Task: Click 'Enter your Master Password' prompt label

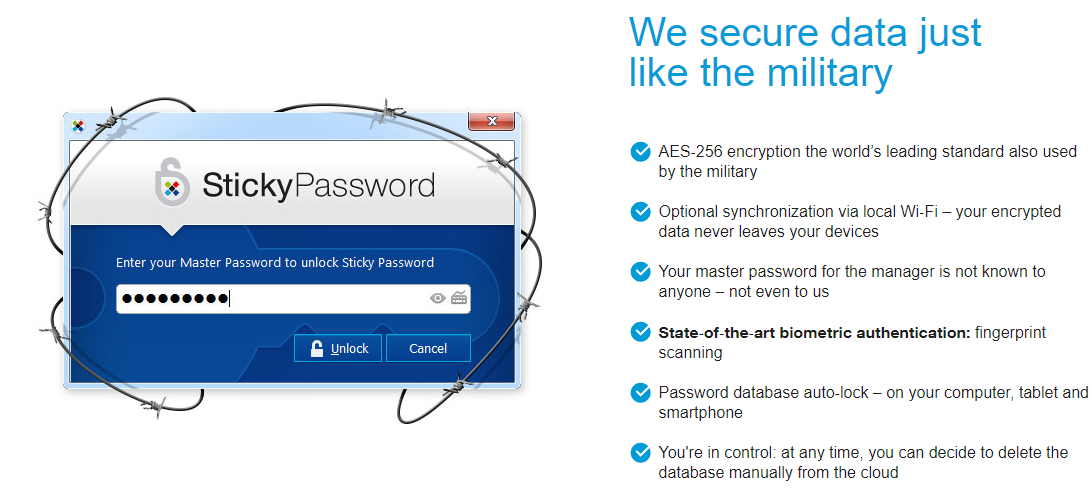Action: [274, 263]
